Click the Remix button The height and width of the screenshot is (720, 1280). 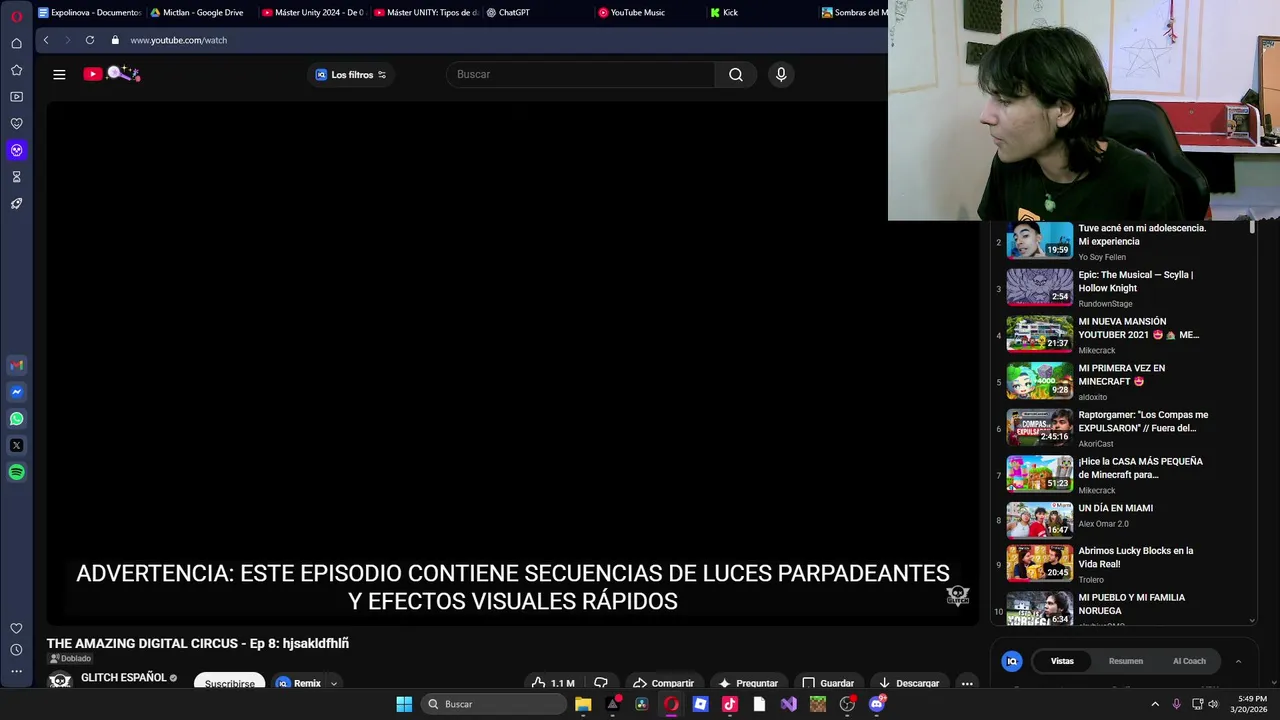tap(298, 684)
